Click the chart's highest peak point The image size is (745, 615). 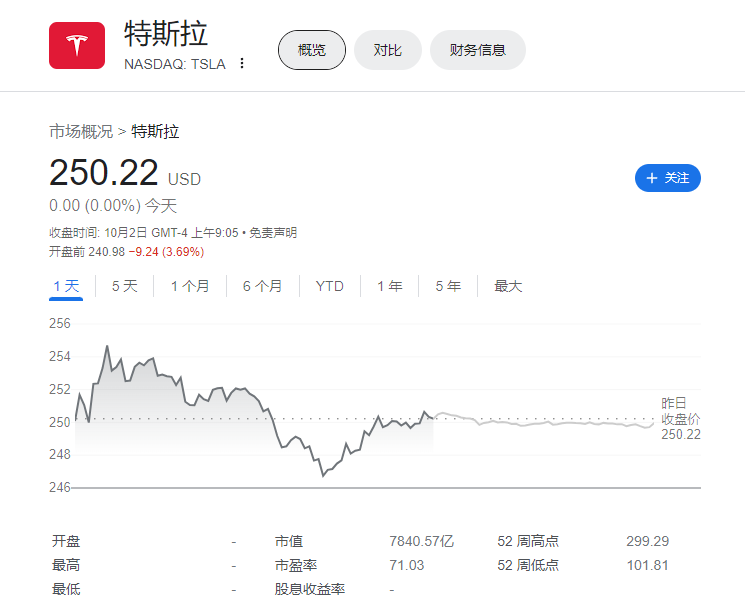coord(107,346)
